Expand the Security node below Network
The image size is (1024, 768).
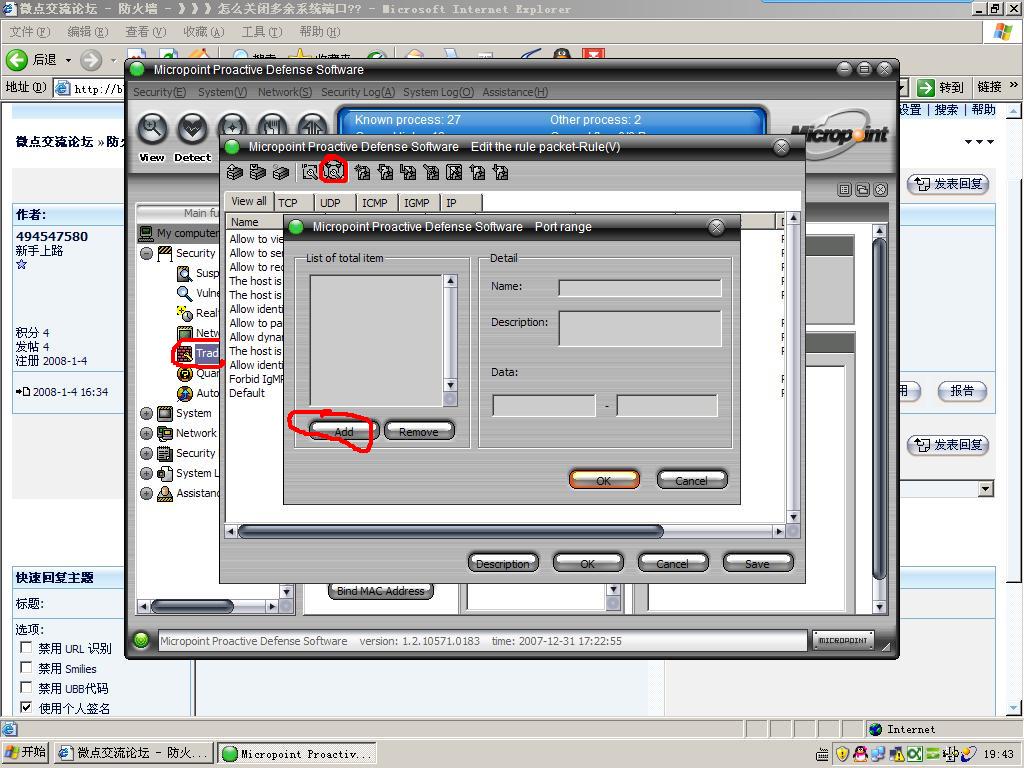(146, 453)
